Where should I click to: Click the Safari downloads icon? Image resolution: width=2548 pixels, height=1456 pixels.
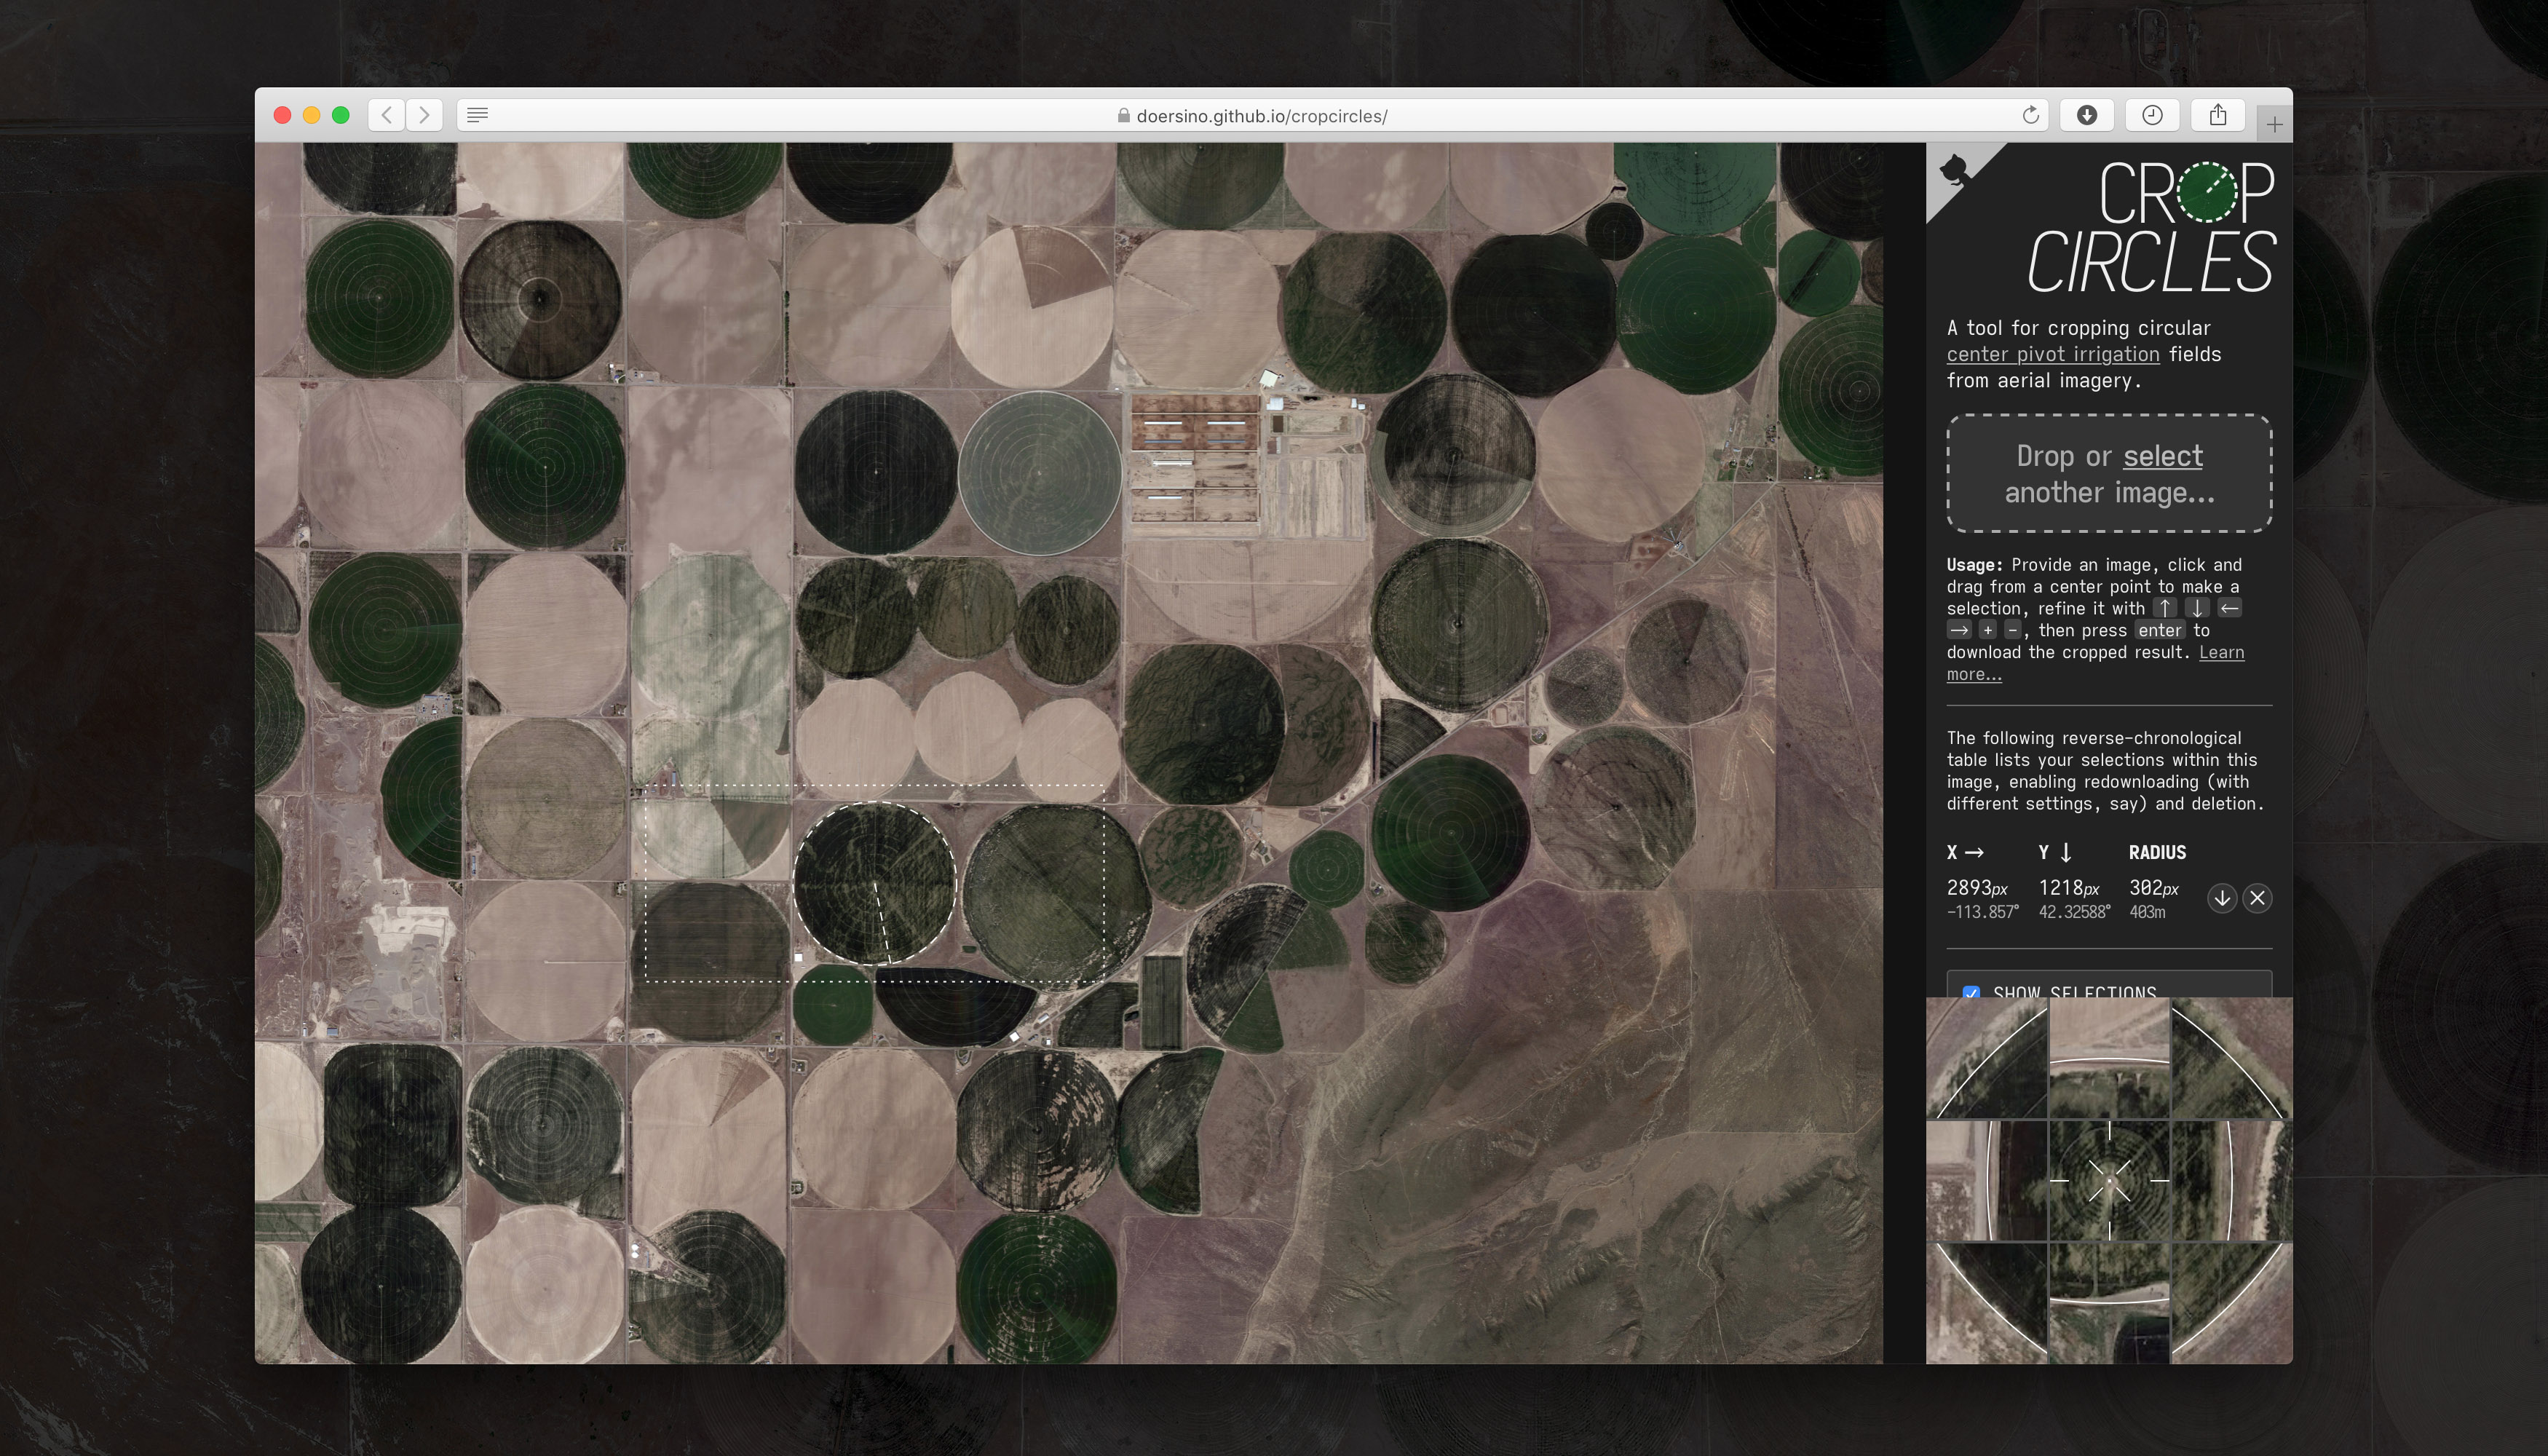pyautogui.click(x=2086, y=115)
